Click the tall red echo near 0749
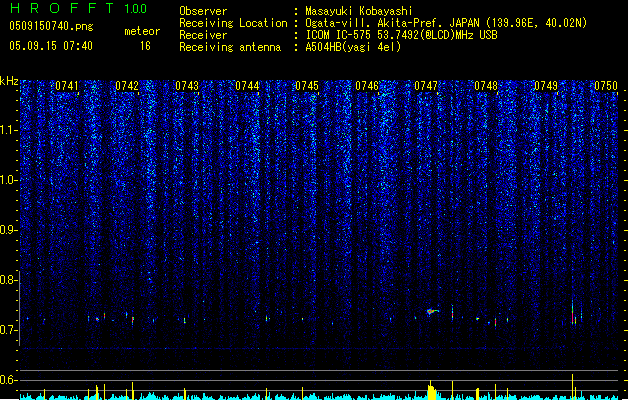 click(x=573, y=312)
